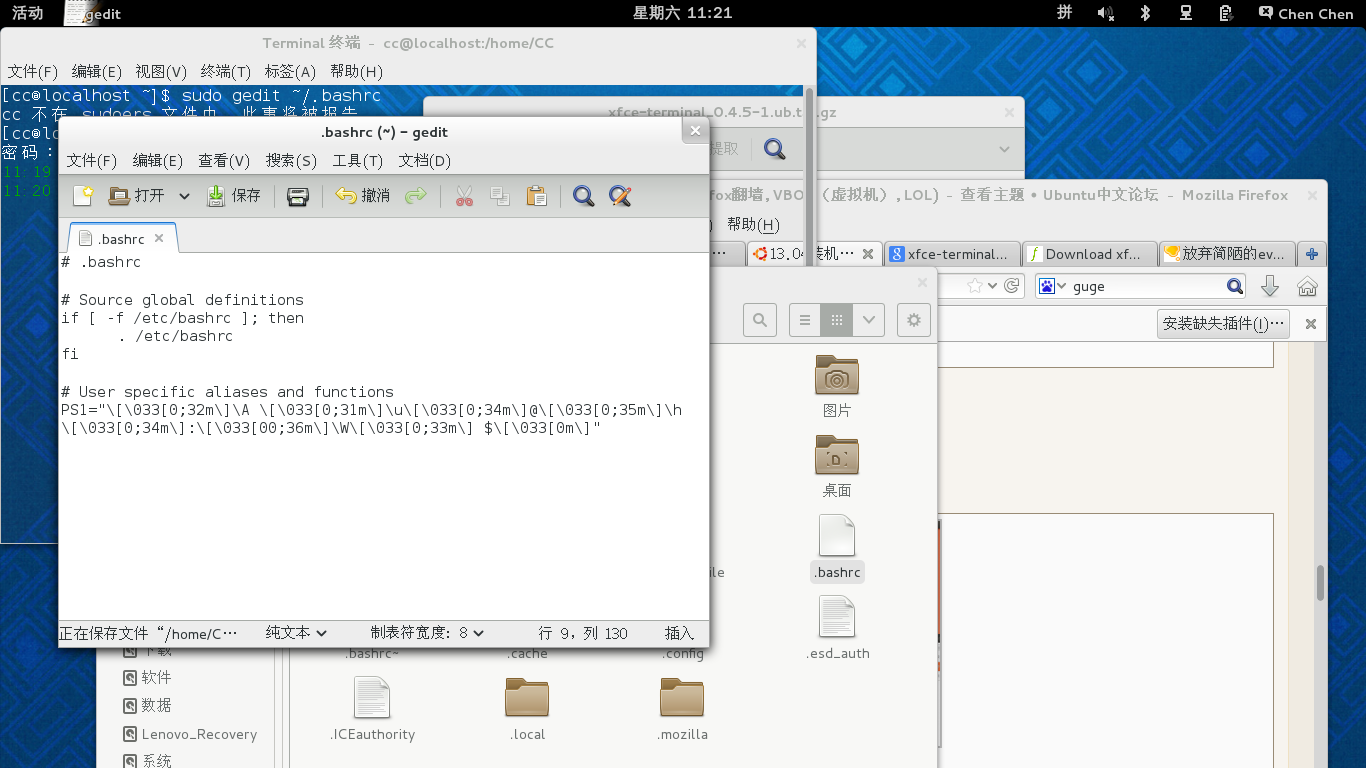This screenshot has width=1366, height=768.
Task: Click search icon in file manager toolbar
Action: [x=760, y=320]
